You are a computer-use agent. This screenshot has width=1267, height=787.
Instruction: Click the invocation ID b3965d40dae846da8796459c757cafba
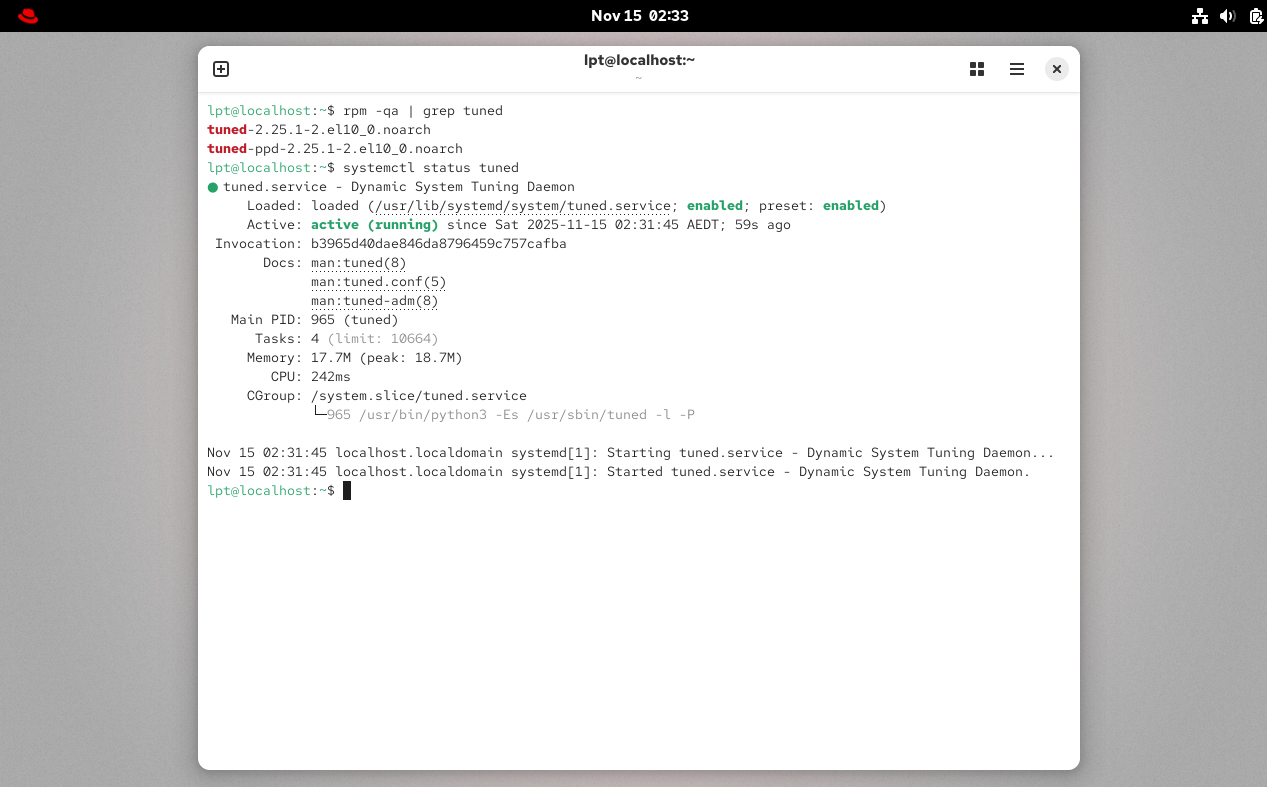click(438, 244)
